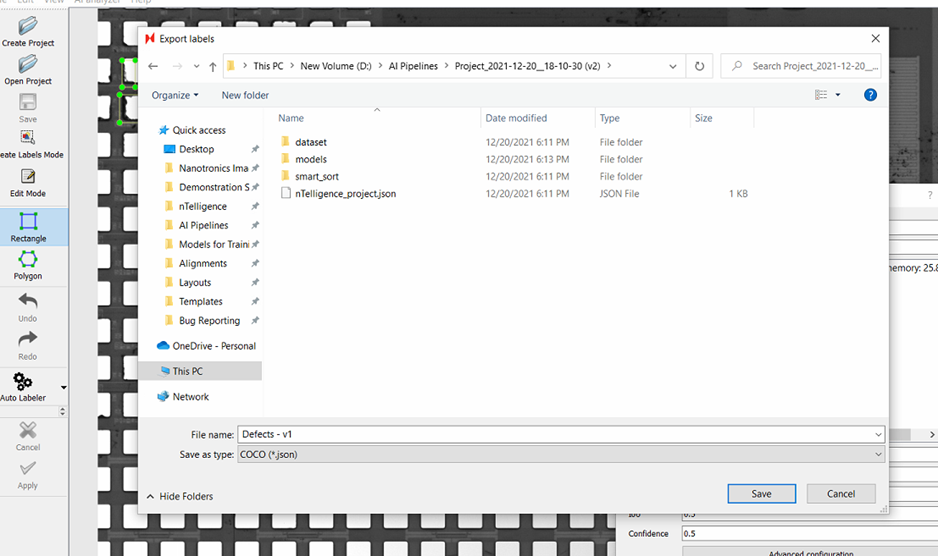Click the Redo arrow icon
The width and height of the screenshot is (938, 556).
coord(28,339)
